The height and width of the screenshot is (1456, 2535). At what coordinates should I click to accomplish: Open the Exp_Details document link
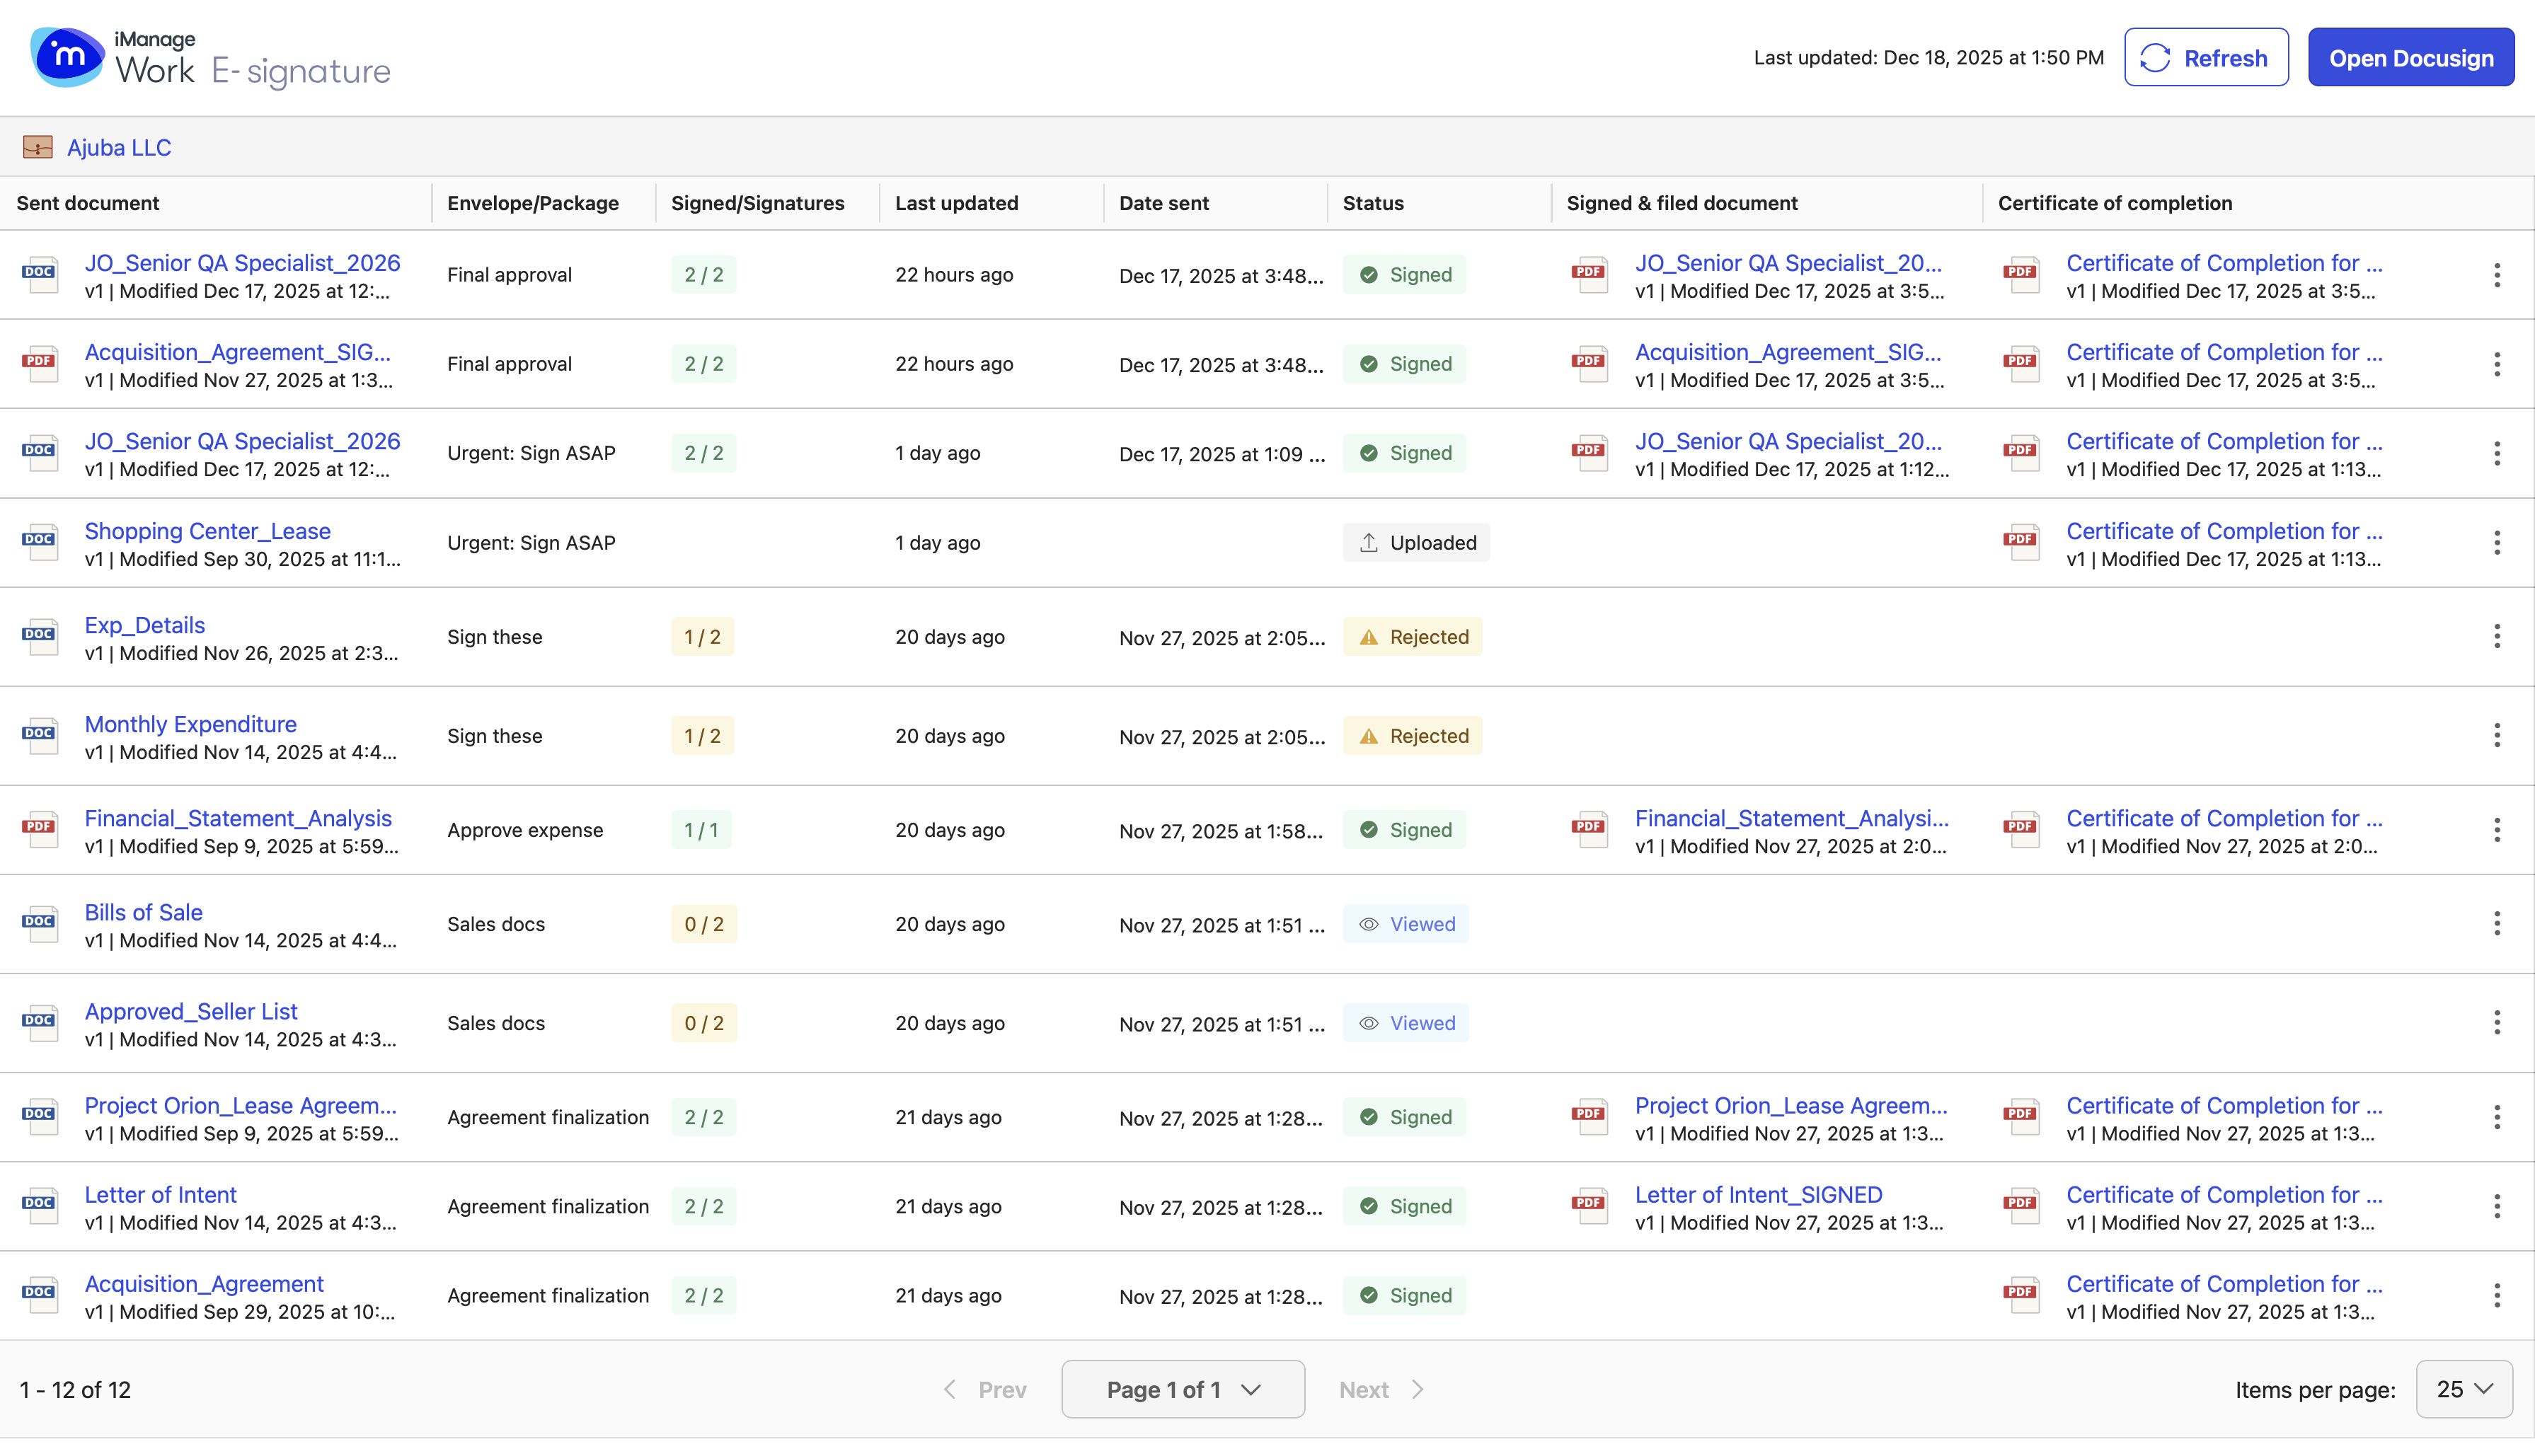coord(145,624)
